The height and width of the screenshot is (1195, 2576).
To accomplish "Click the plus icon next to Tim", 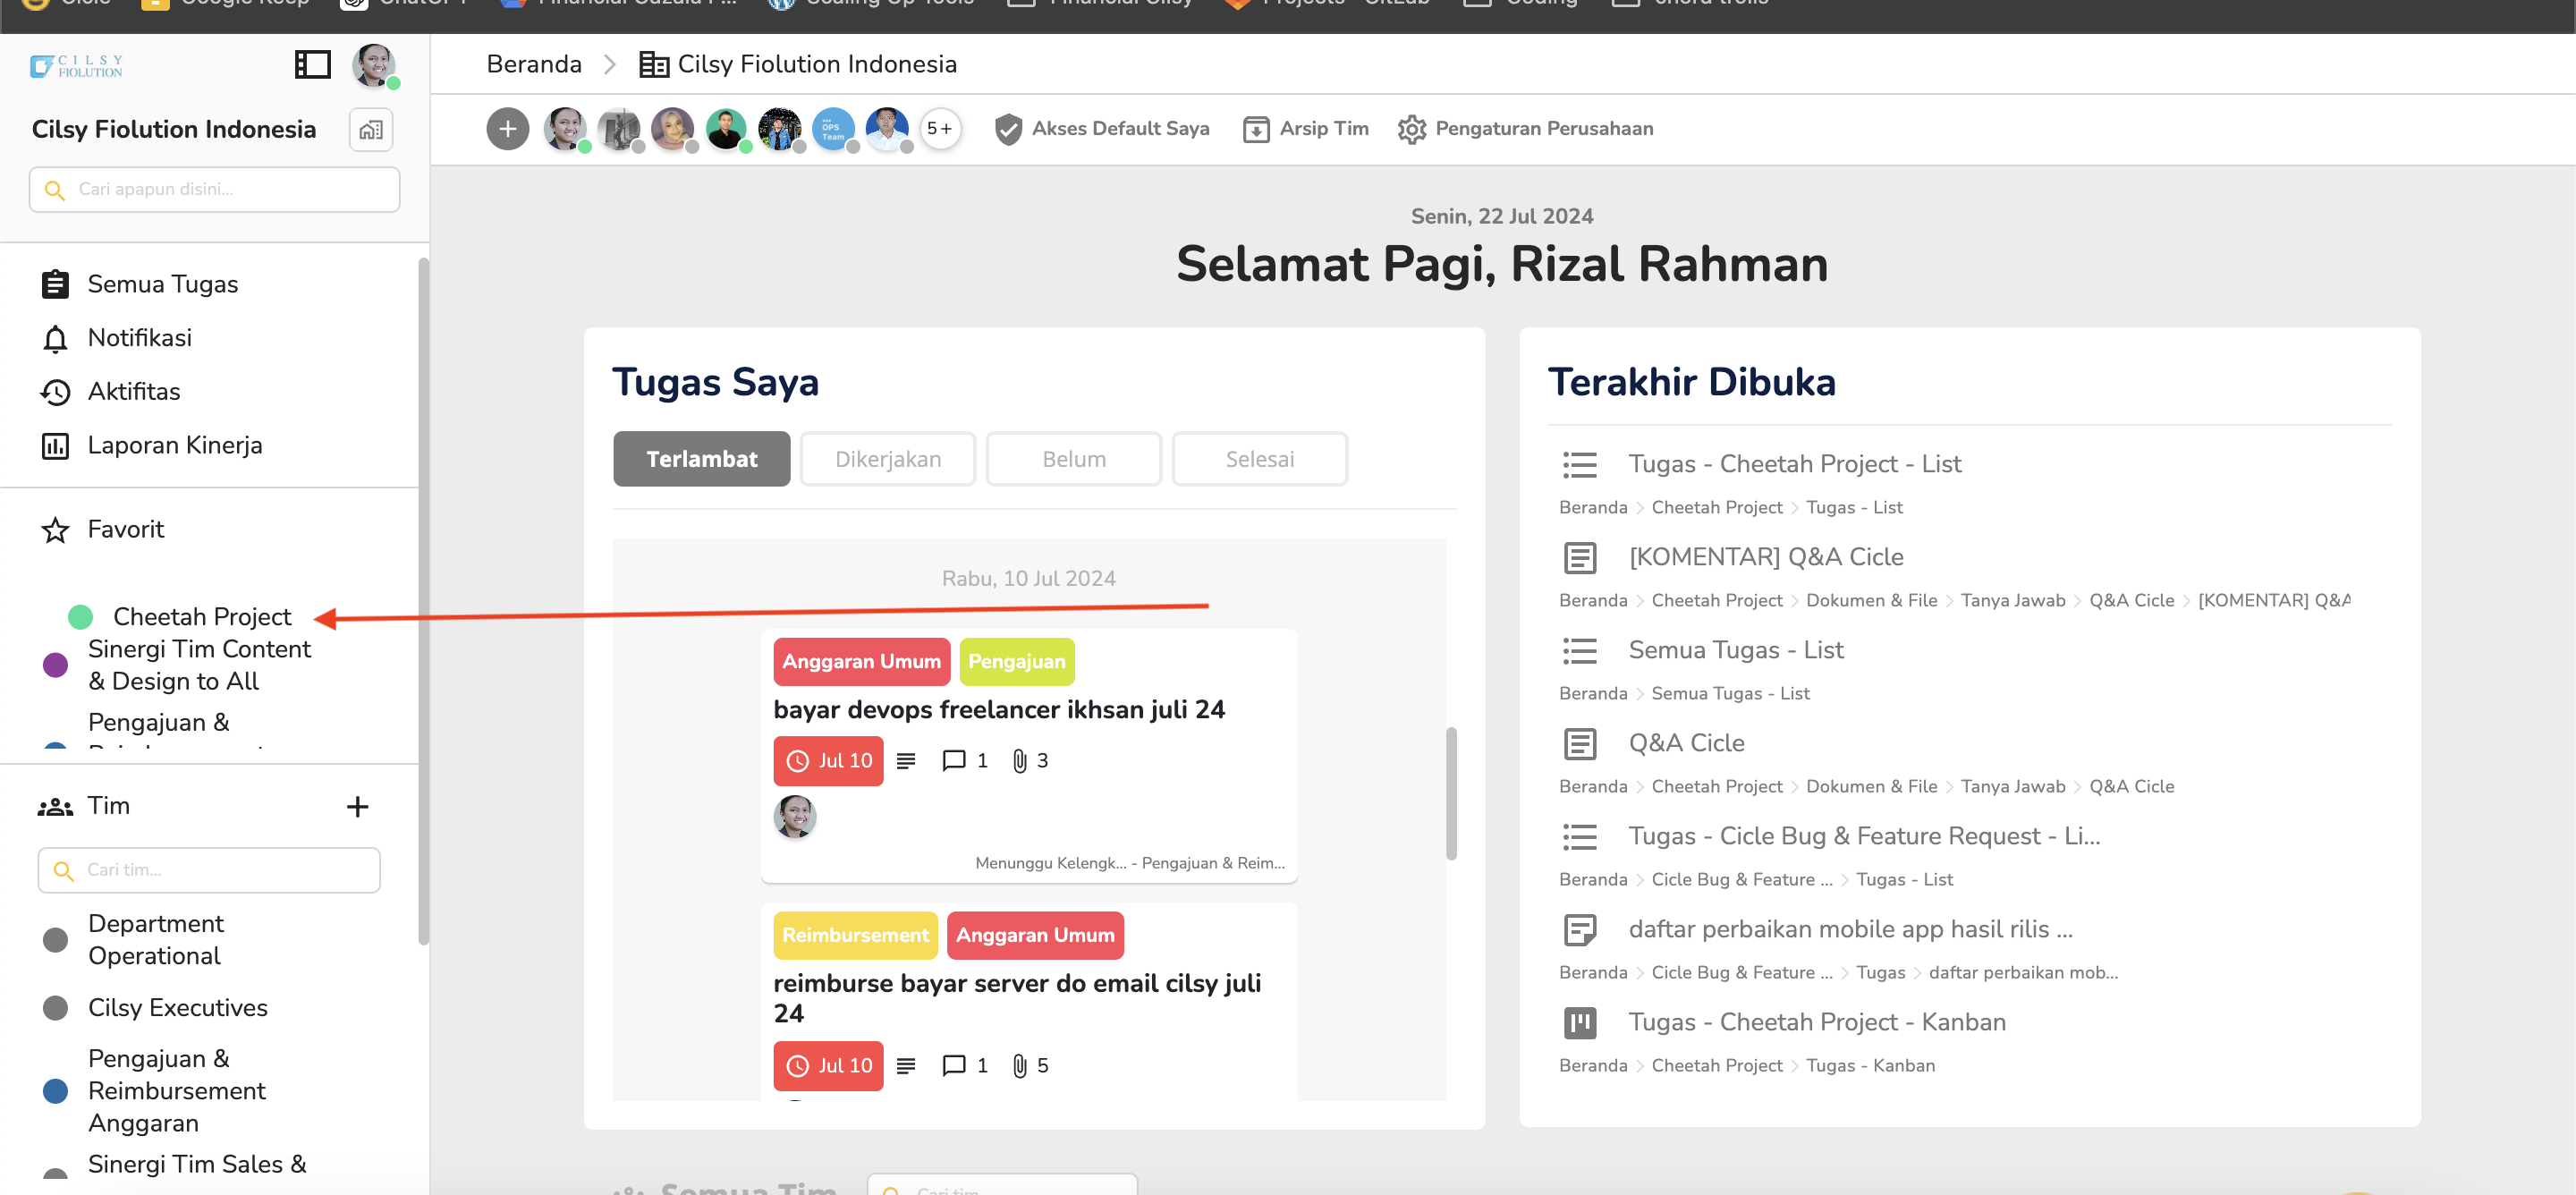I will [x=357, y=807].
